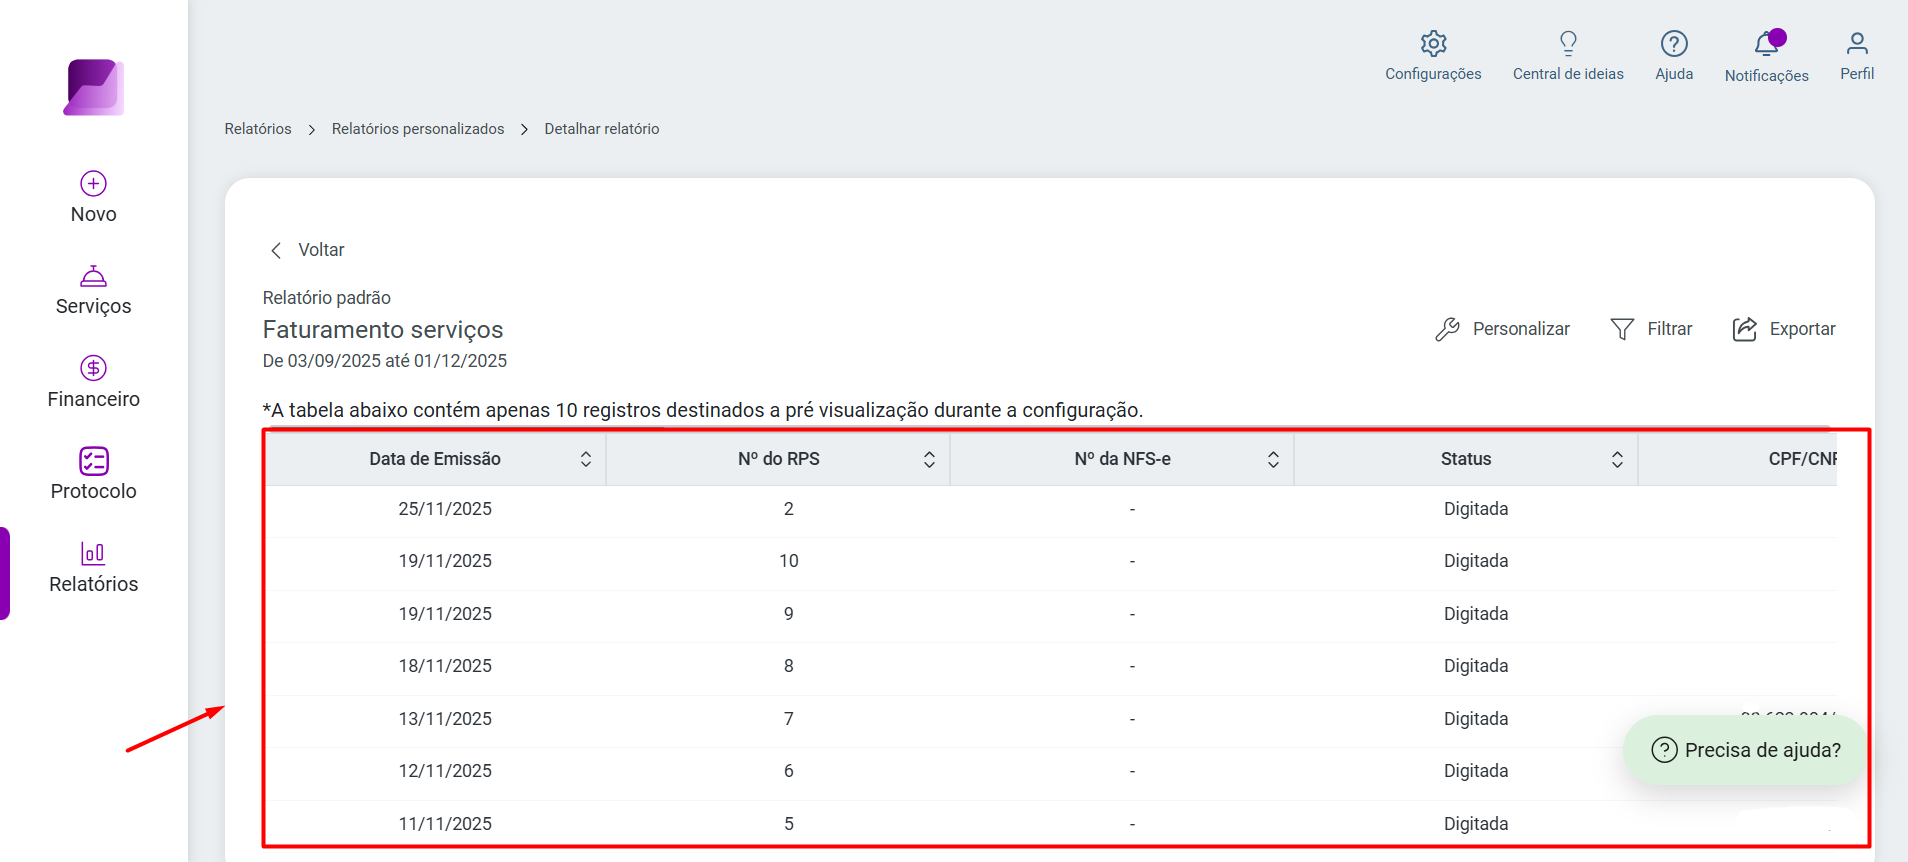Open the Perfil user icon
Screen dimensions: 1908x862
(1857, 43)
